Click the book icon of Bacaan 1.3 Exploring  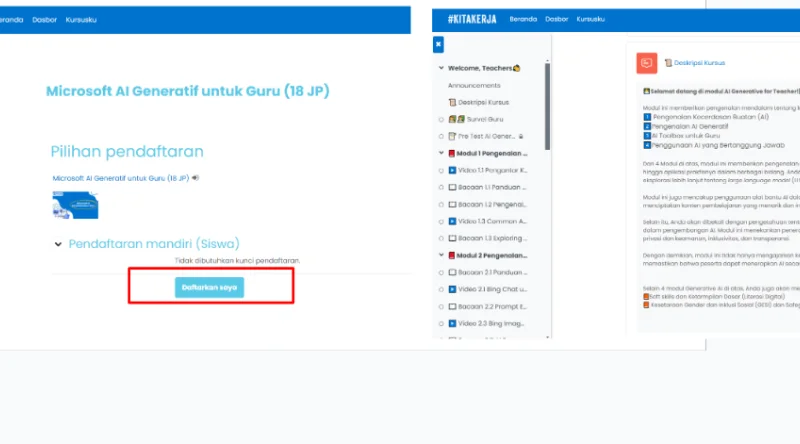(452, 238)
